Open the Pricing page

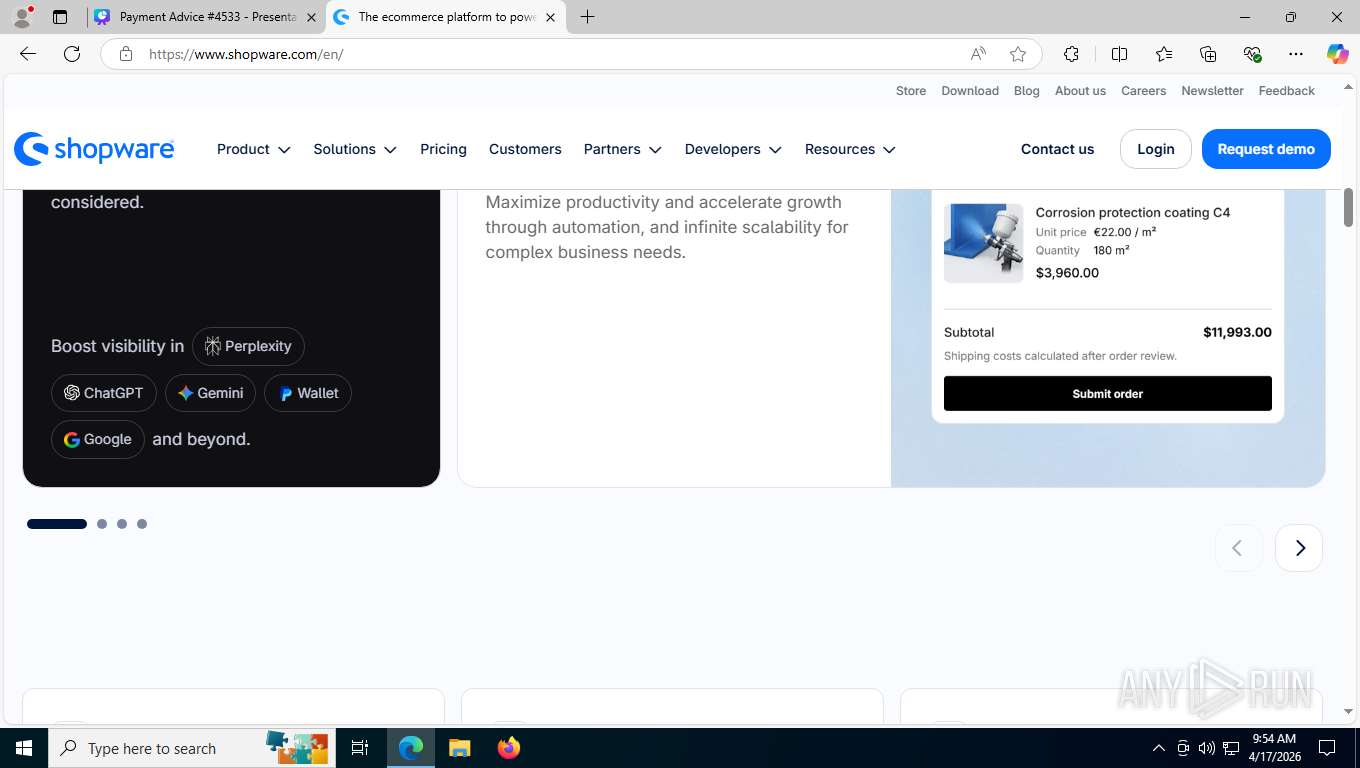coord(443,149)
